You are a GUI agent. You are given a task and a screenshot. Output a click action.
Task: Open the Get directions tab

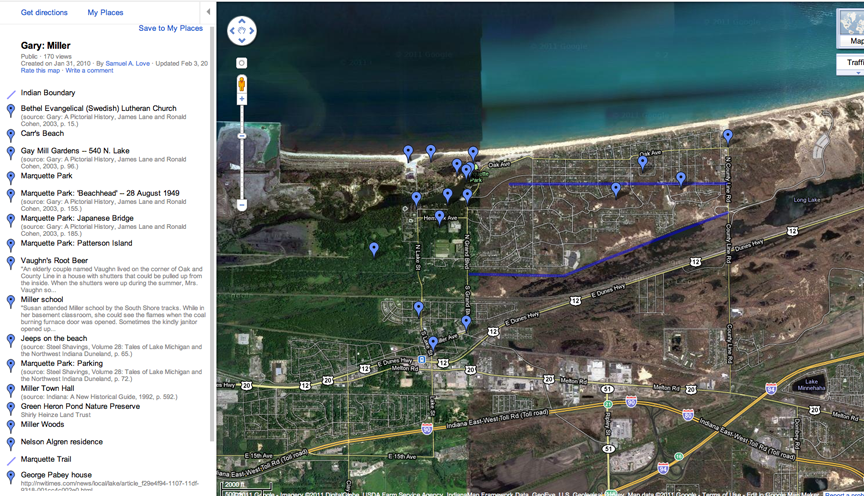pyautogui.click(x=44, y=12)
